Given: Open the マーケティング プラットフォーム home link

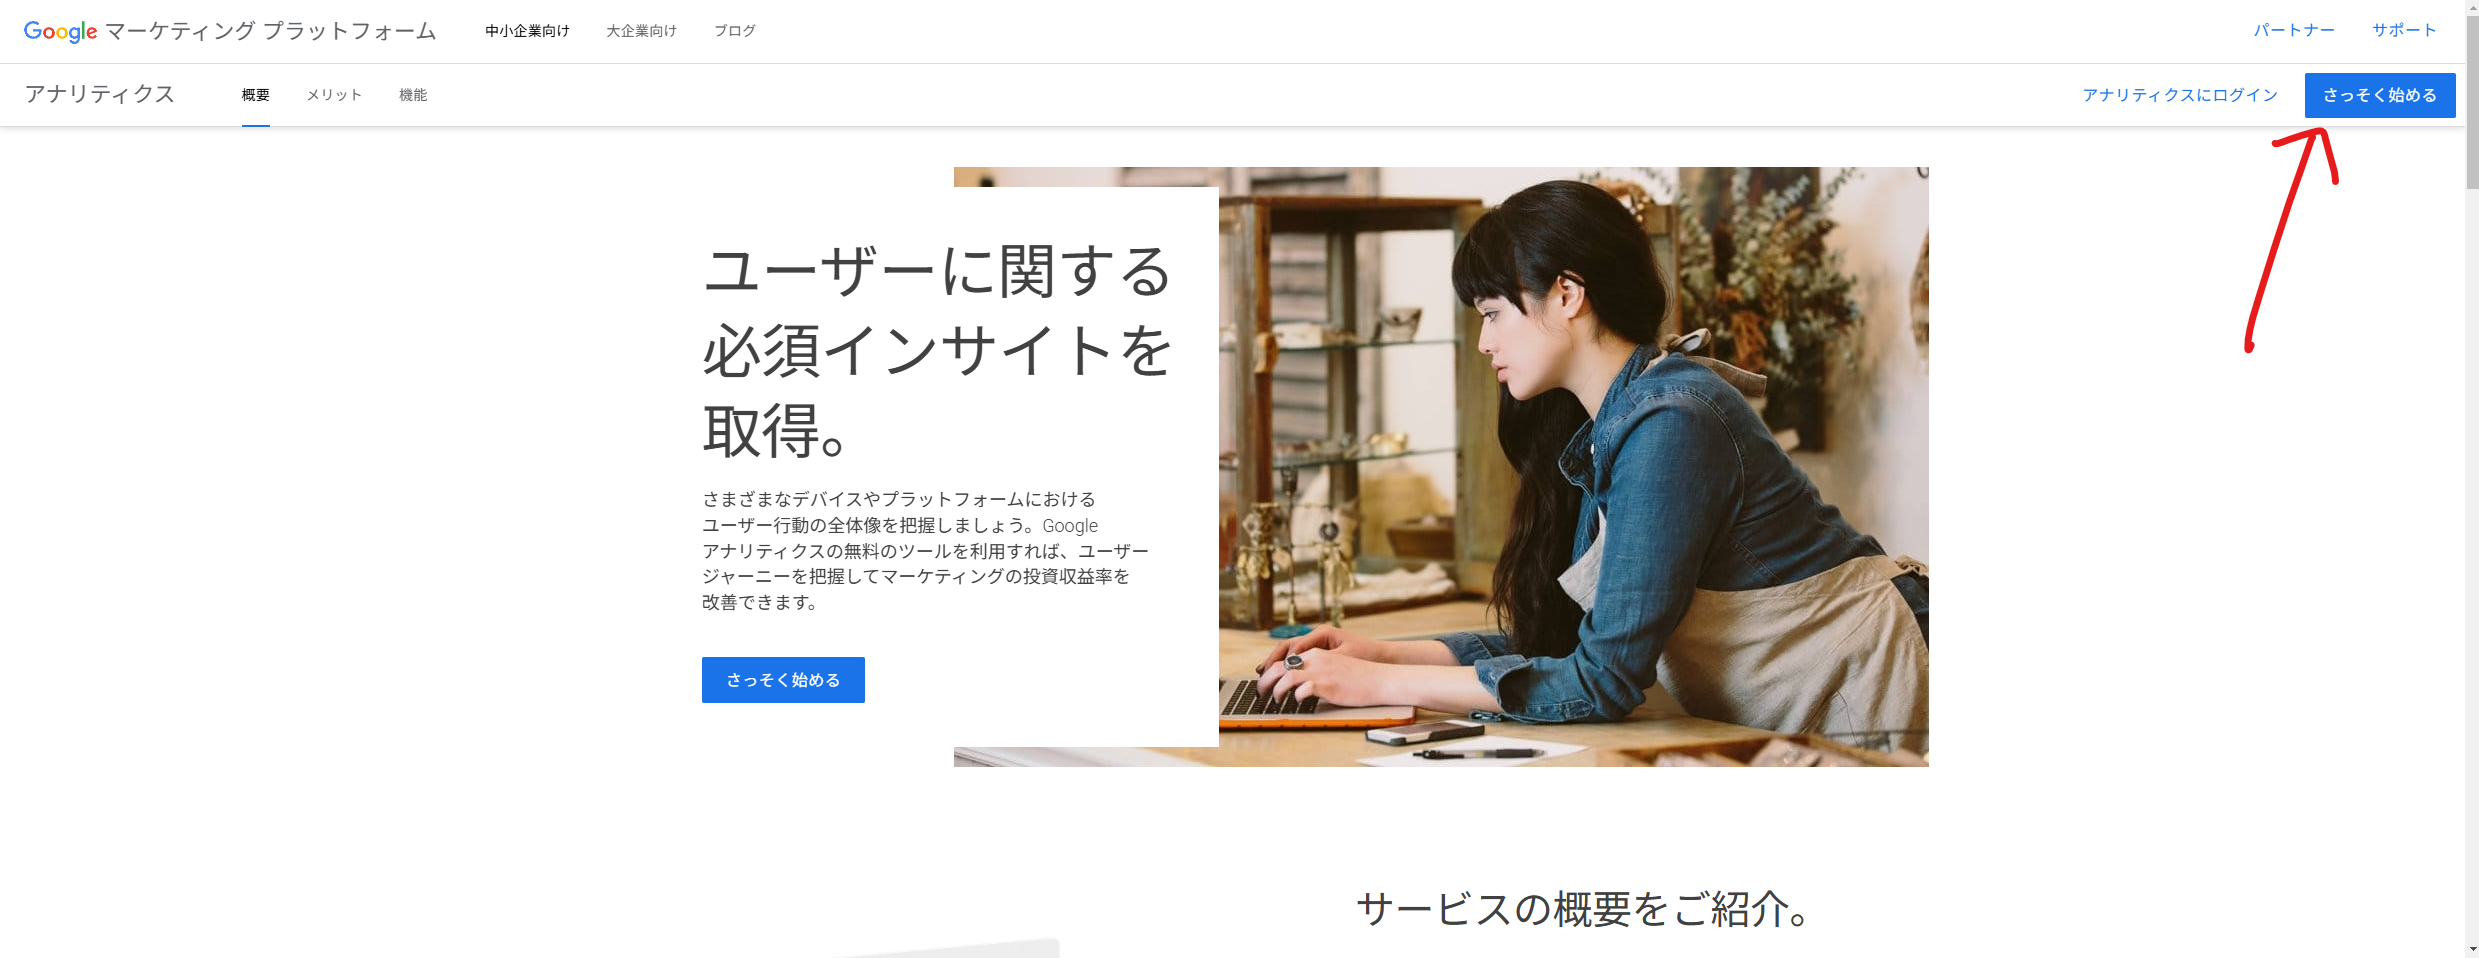Looking at the screenshot, I should (x=271, y=31).
